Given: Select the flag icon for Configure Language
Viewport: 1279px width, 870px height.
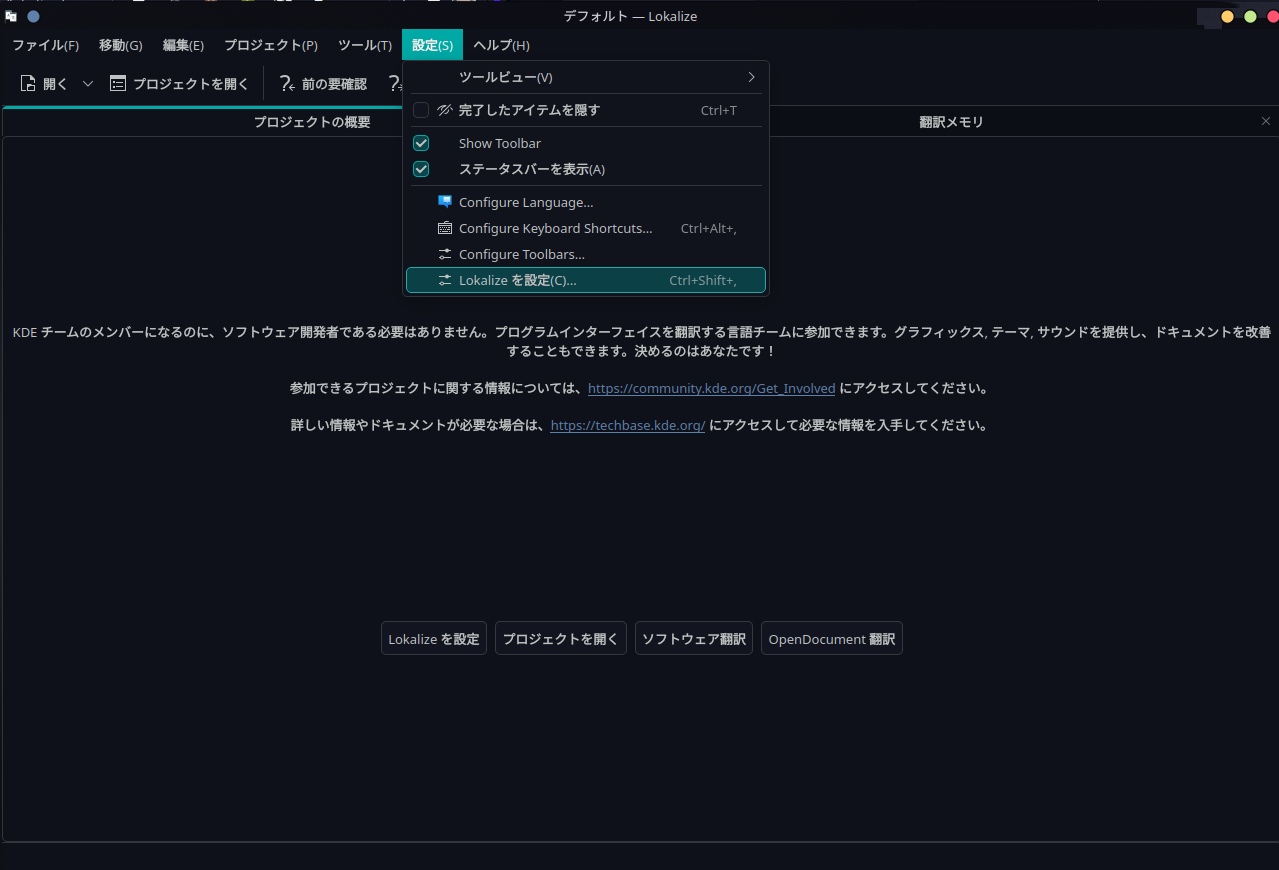Looking at the screenshot, I should tap(444, 201).
